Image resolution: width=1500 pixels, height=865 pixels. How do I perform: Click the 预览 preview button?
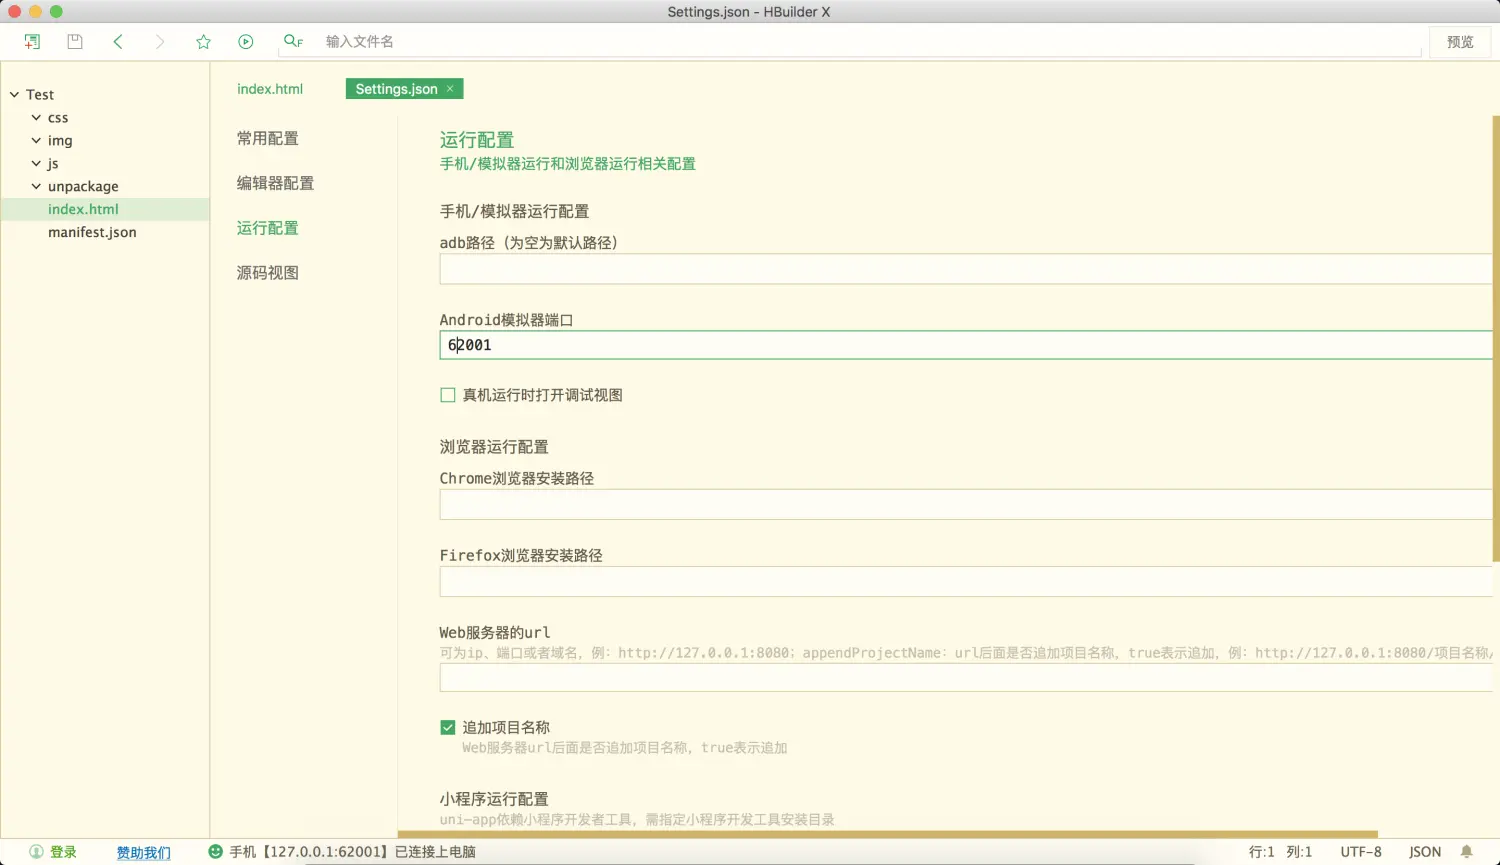tap(1460, 42)
